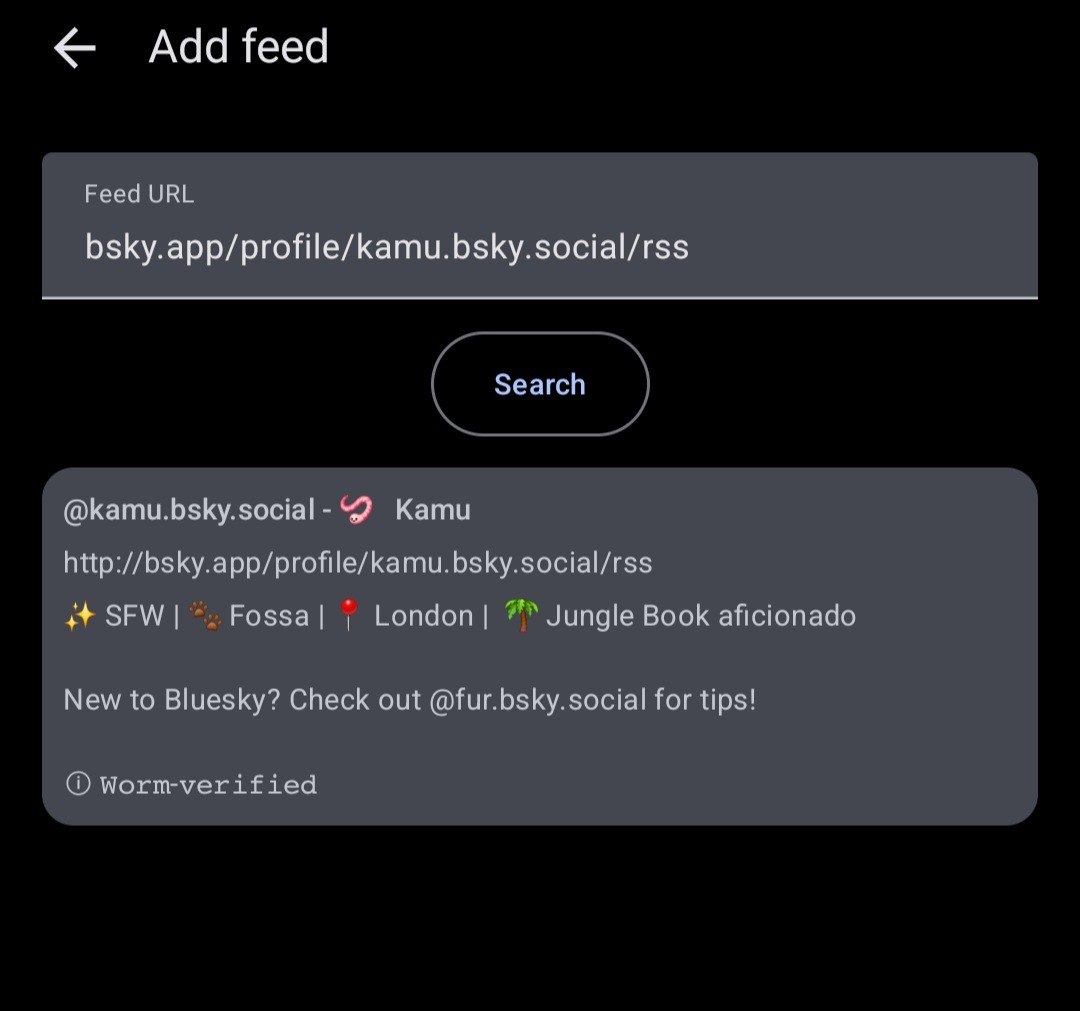Click the palm tree emoji
This screenshot has width=1080, height=1011.
pyautogui.click(x=520, y=615)
